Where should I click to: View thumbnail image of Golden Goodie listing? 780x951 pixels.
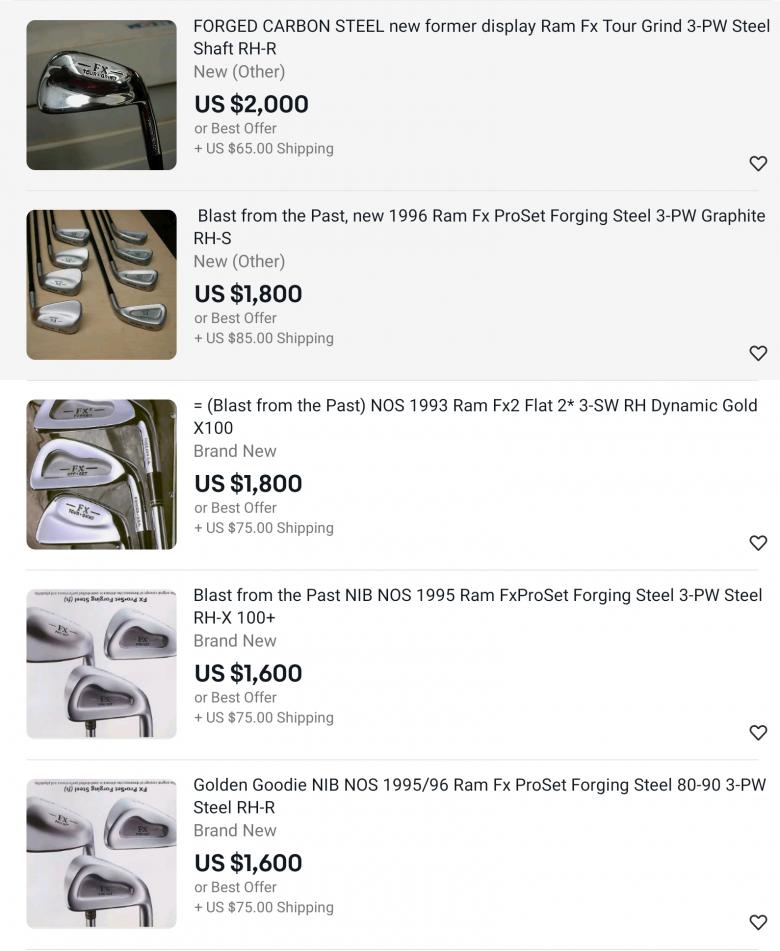pos(101,854)
